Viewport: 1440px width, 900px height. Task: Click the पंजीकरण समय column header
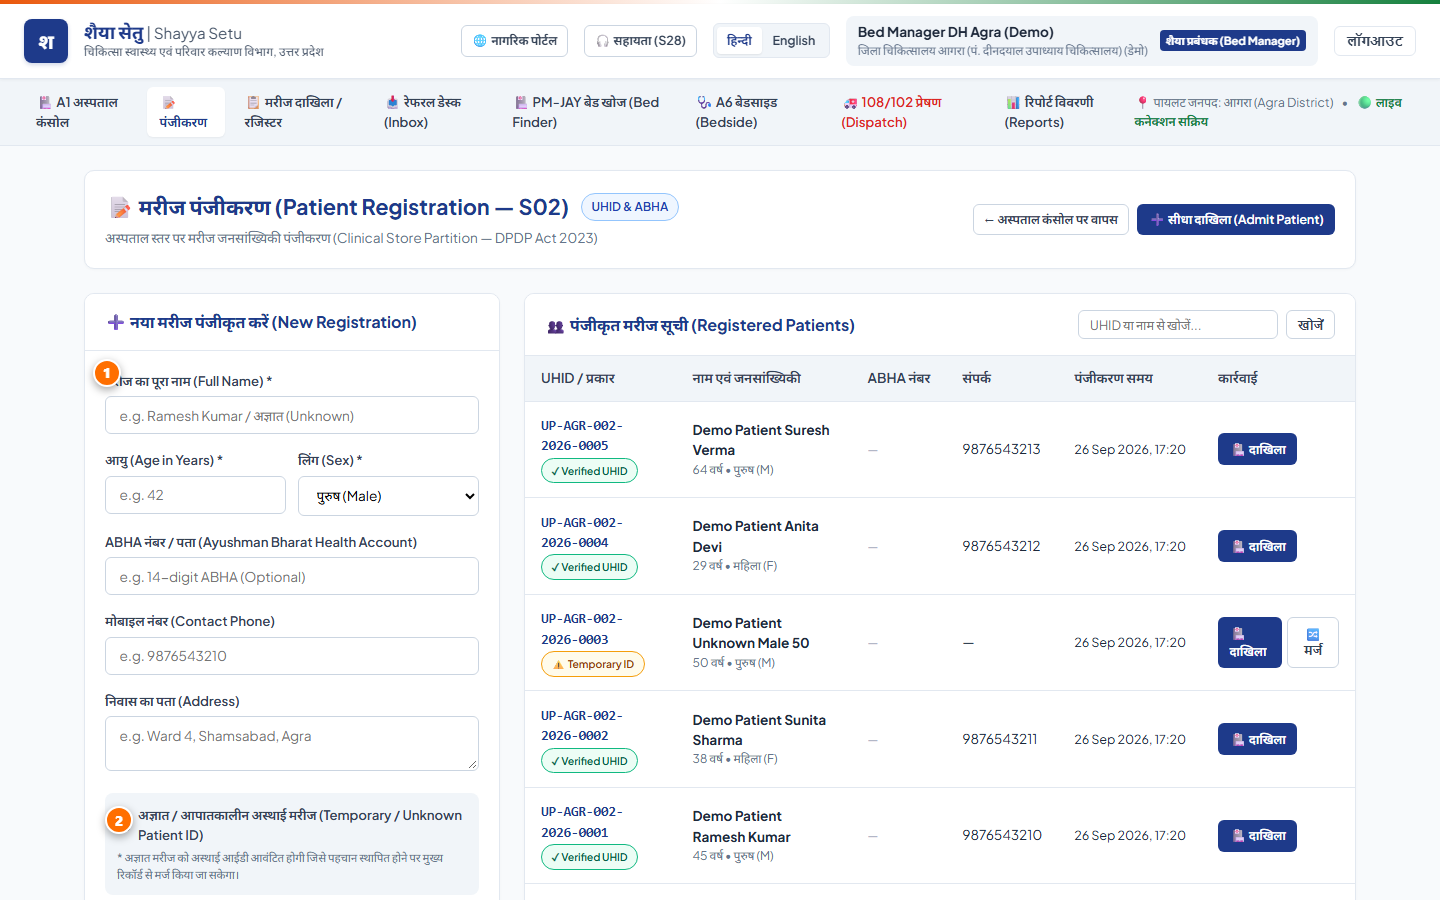click(1113, 378)
